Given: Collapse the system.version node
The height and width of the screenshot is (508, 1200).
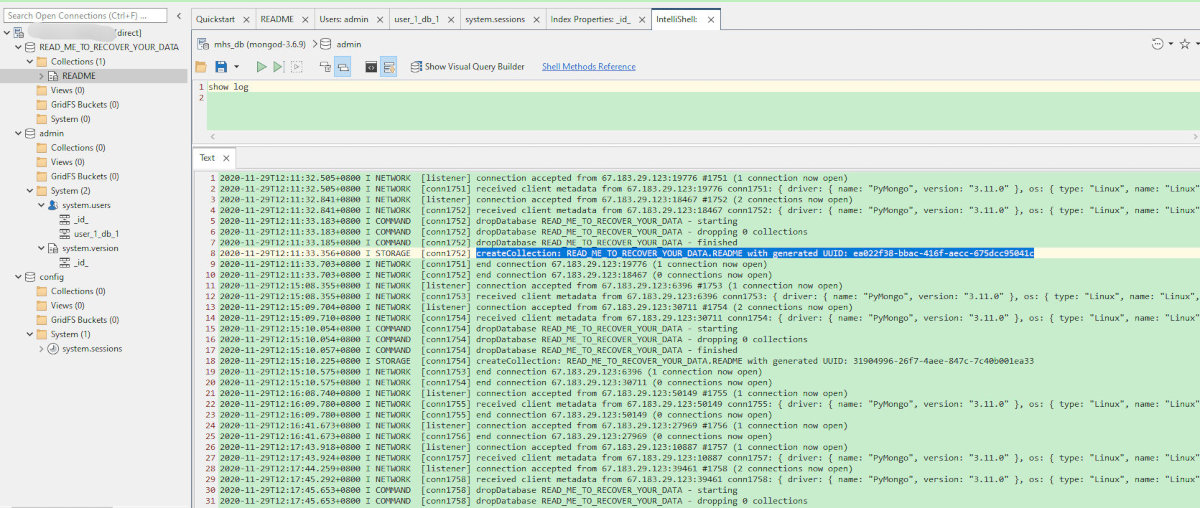Looking at the screenshot, I should tap(41, 248).
